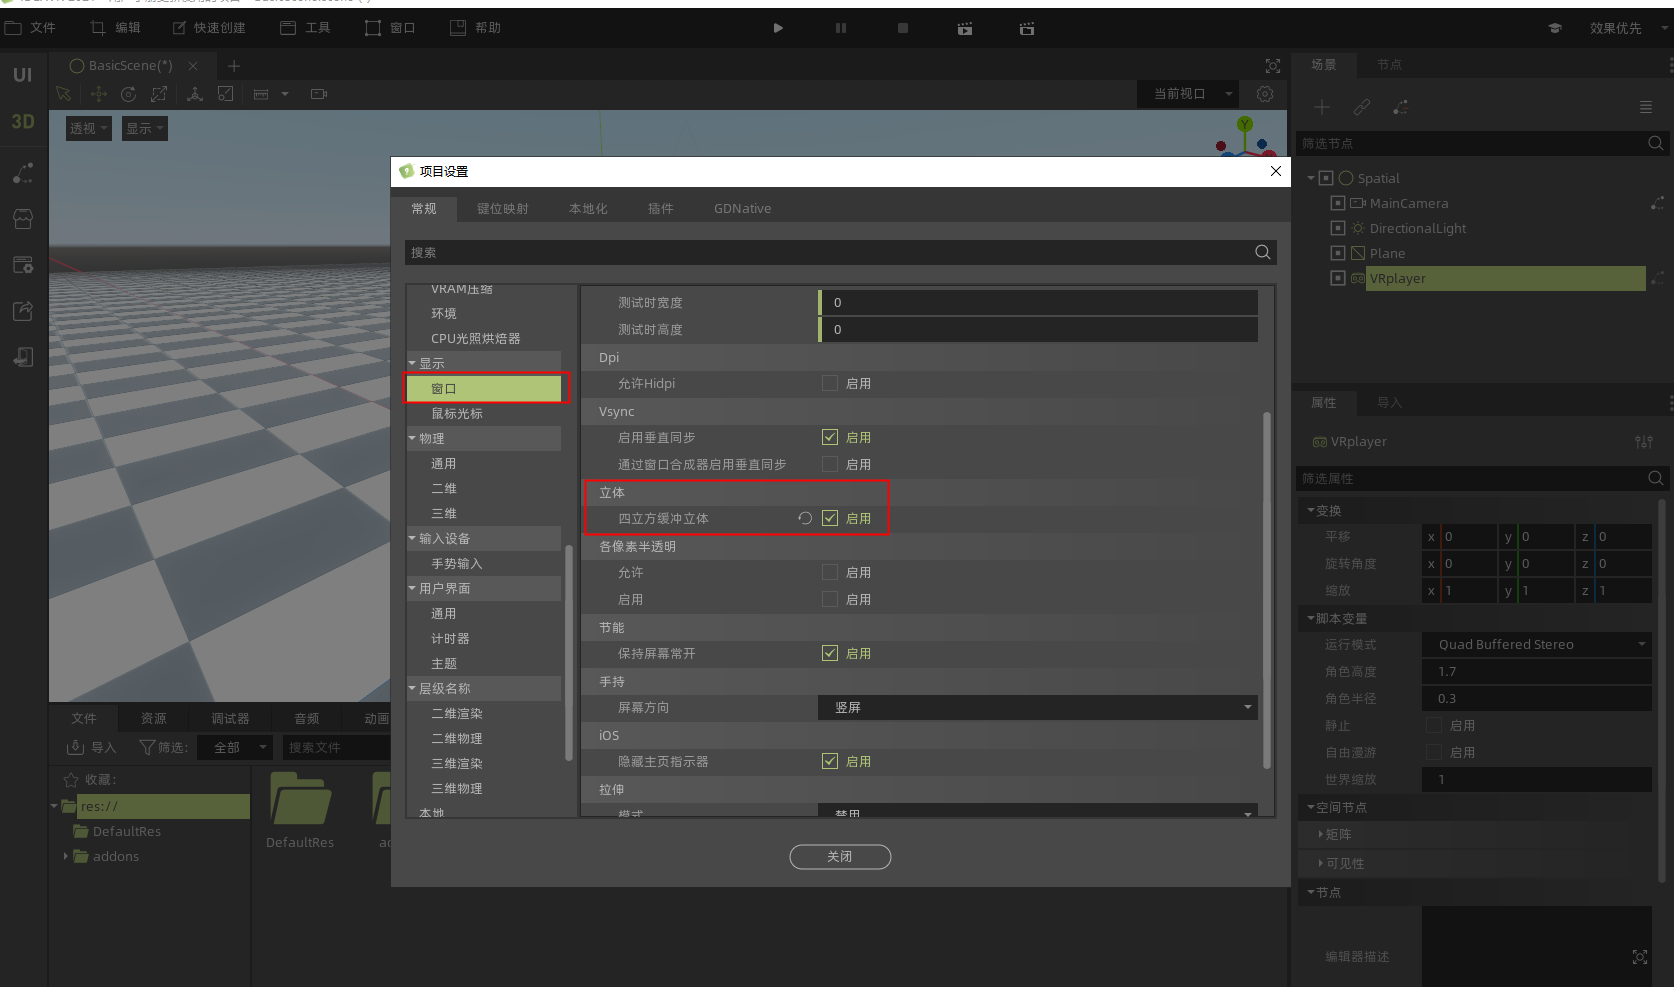Click the camera preview icon in viewport toolbar
1674x987 pixels.
click(x=319, y=94)
